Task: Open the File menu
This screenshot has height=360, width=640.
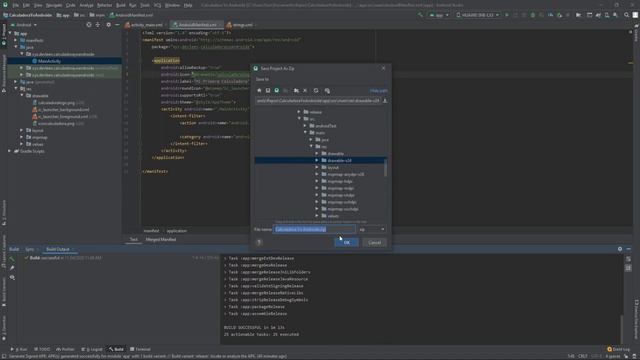Action: pyautogui.click(x=16, y=5)
